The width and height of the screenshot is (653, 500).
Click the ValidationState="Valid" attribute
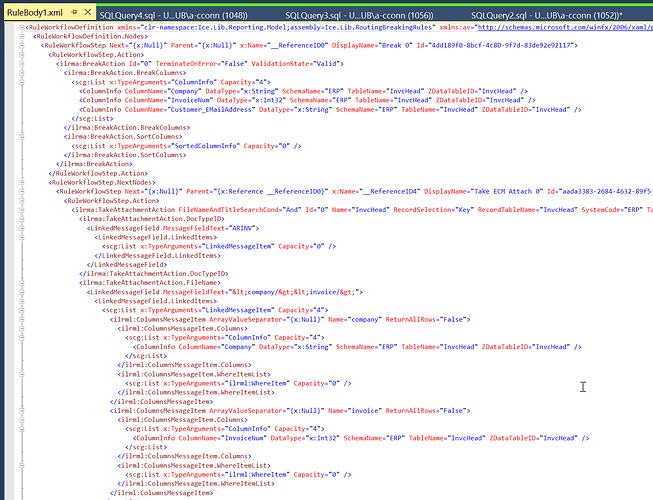pyautogui.click(x=295, y=64)
